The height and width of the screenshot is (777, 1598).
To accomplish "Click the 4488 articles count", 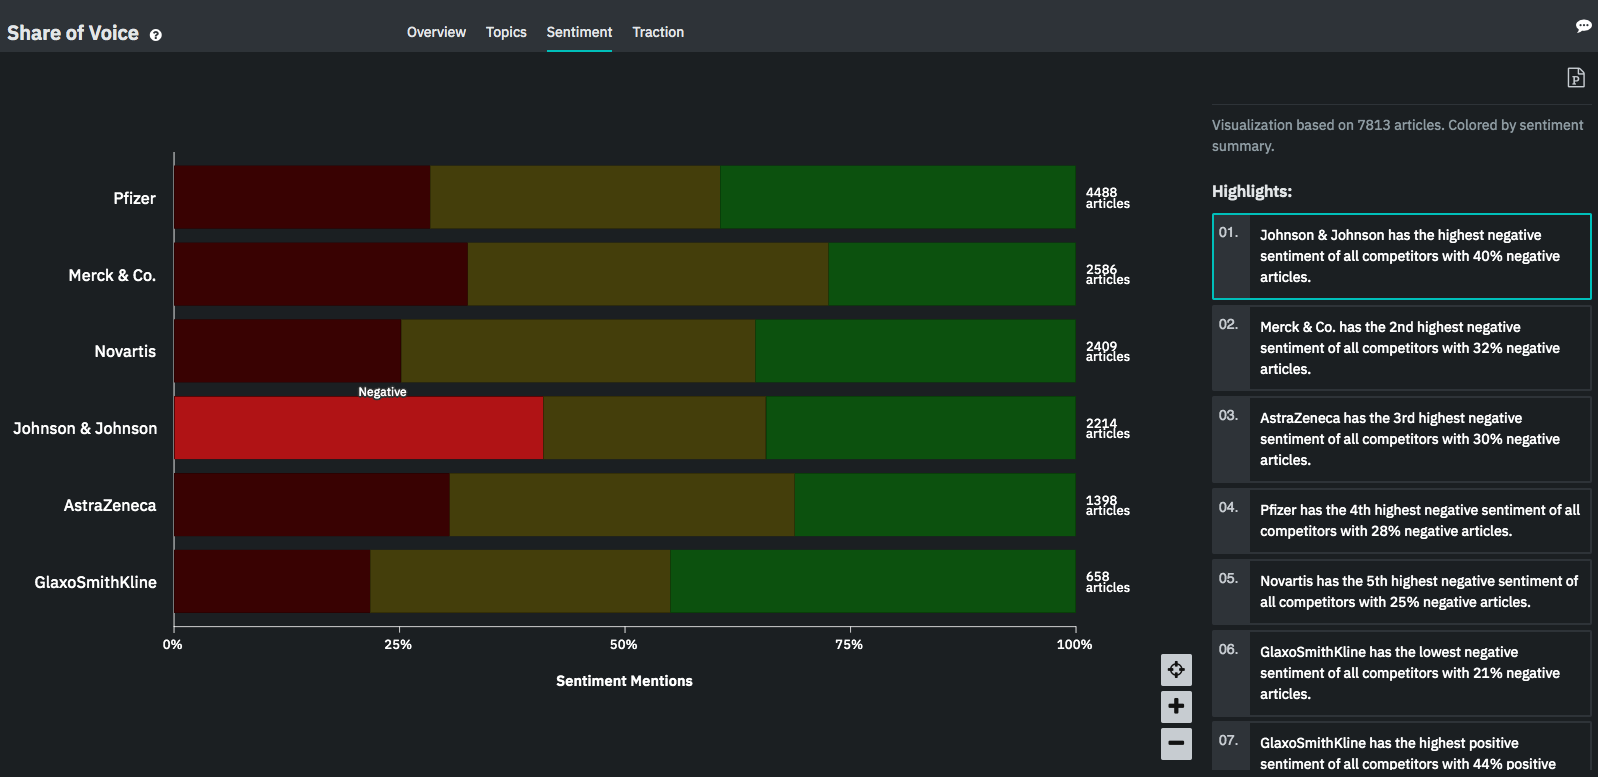I will [x=1108, y=198].
